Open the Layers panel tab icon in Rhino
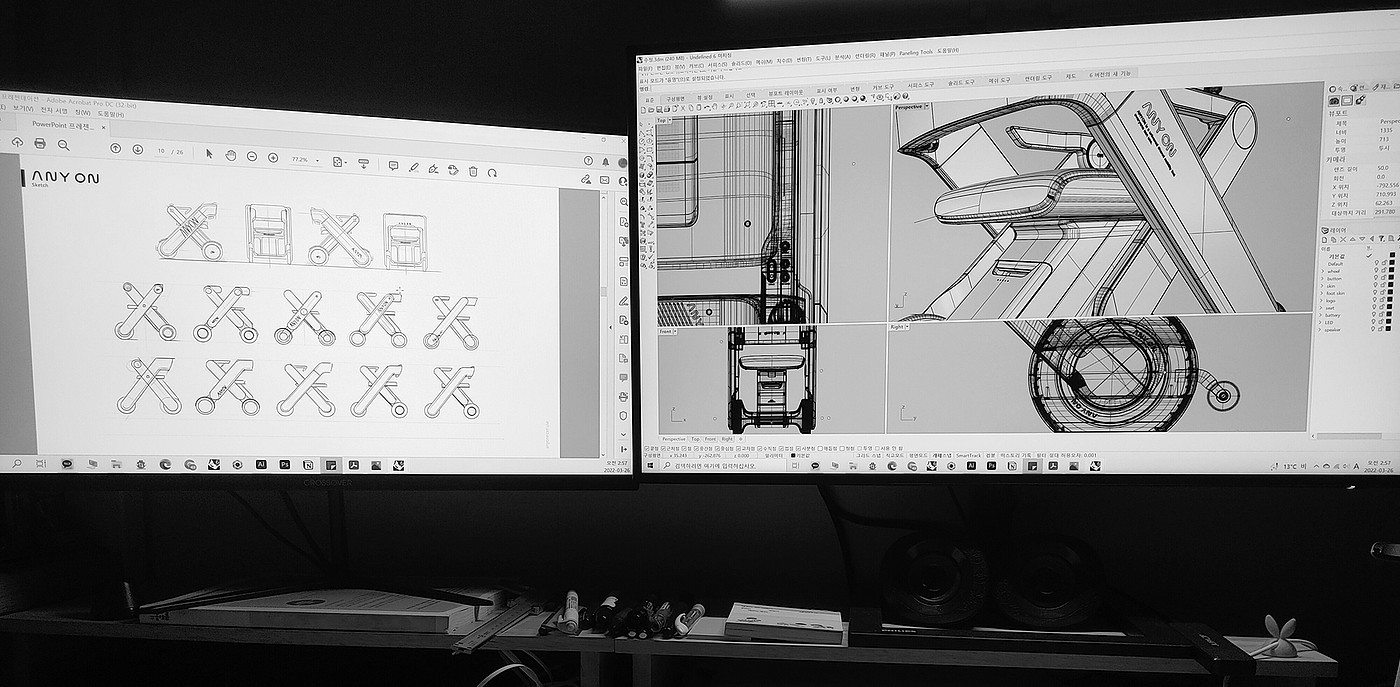 click(x=1325, y=230)
